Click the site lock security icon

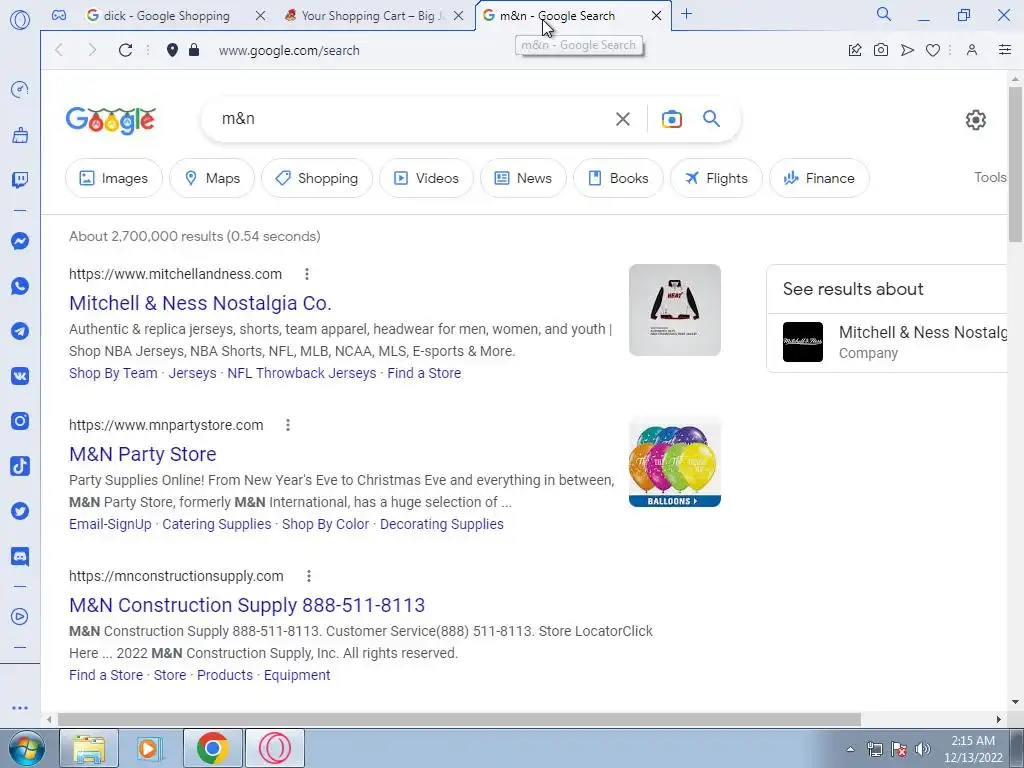[x=194, y=50]
